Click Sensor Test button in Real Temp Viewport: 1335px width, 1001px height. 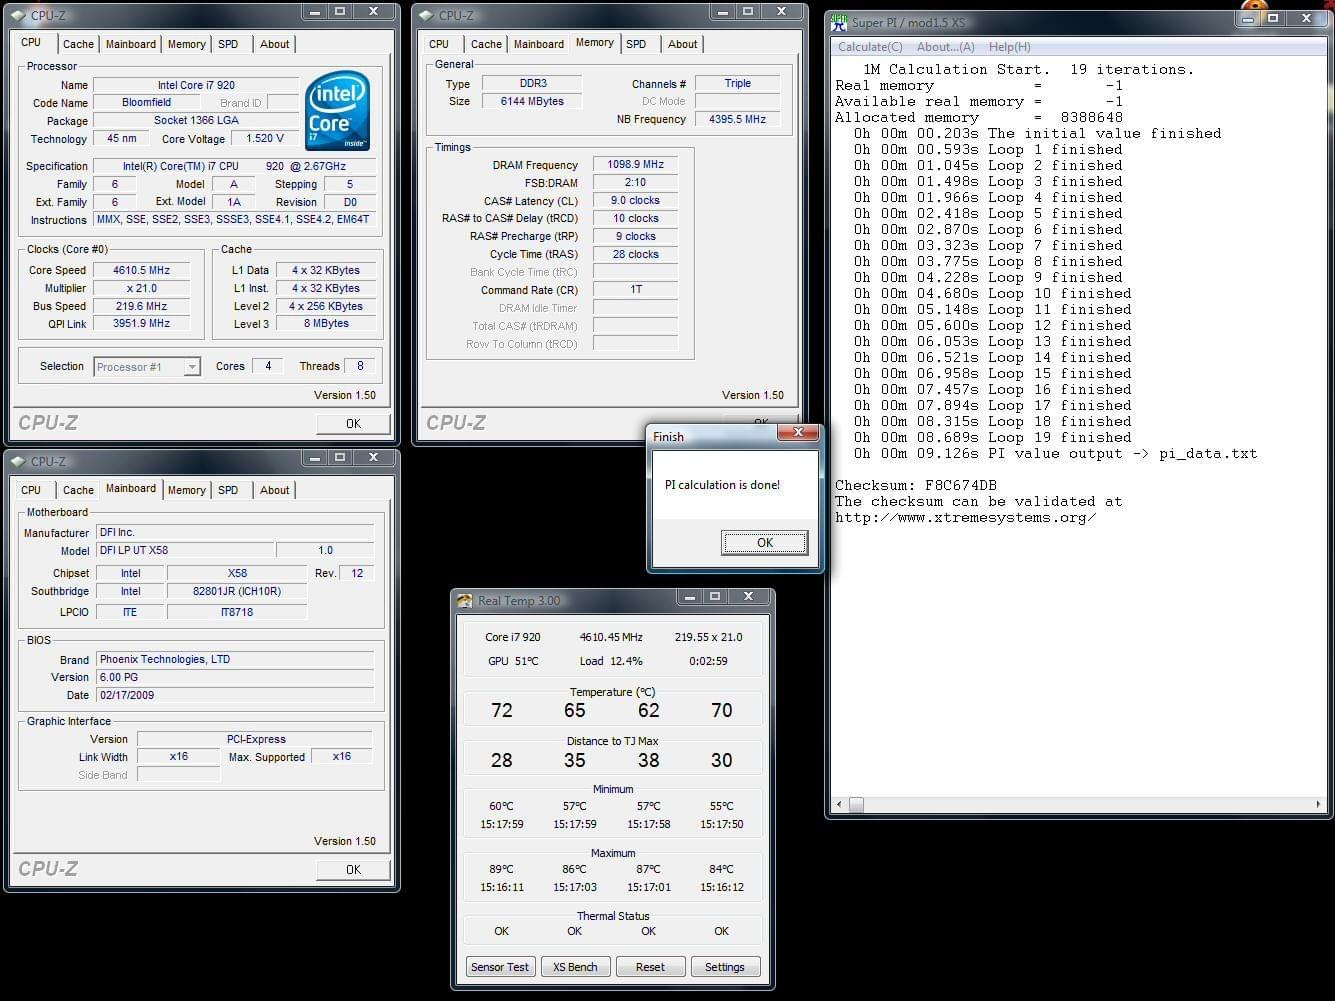click(x=500, y=967)
